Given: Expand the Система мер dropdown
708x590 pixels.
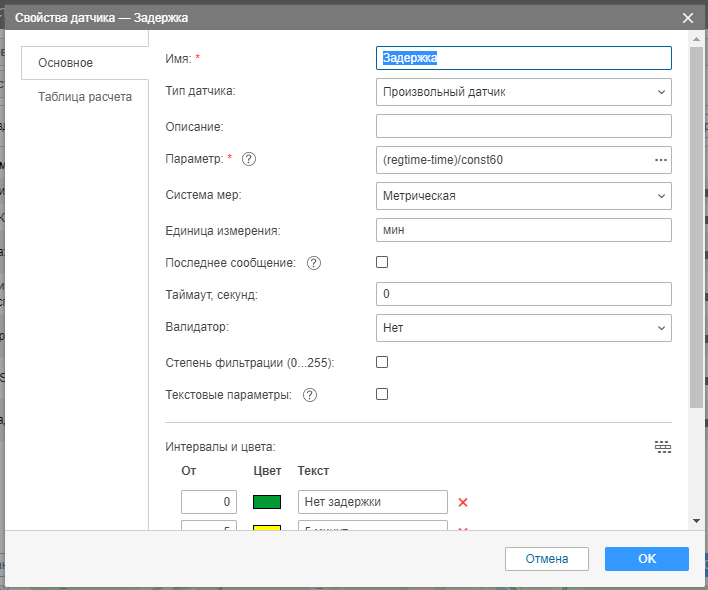Looking at the screenshot, I should tap(523, 196).
